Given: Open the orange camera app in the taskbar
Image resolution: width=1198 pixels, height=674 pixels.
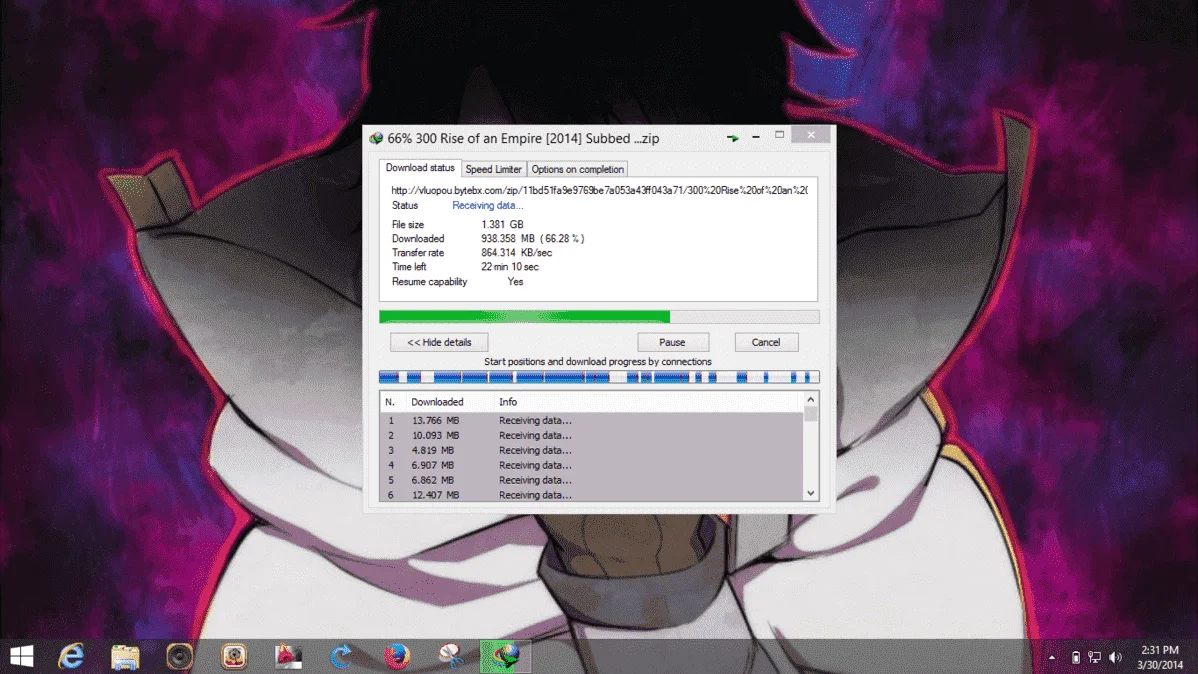Looking at the screenshot, I should coord(234,656).
